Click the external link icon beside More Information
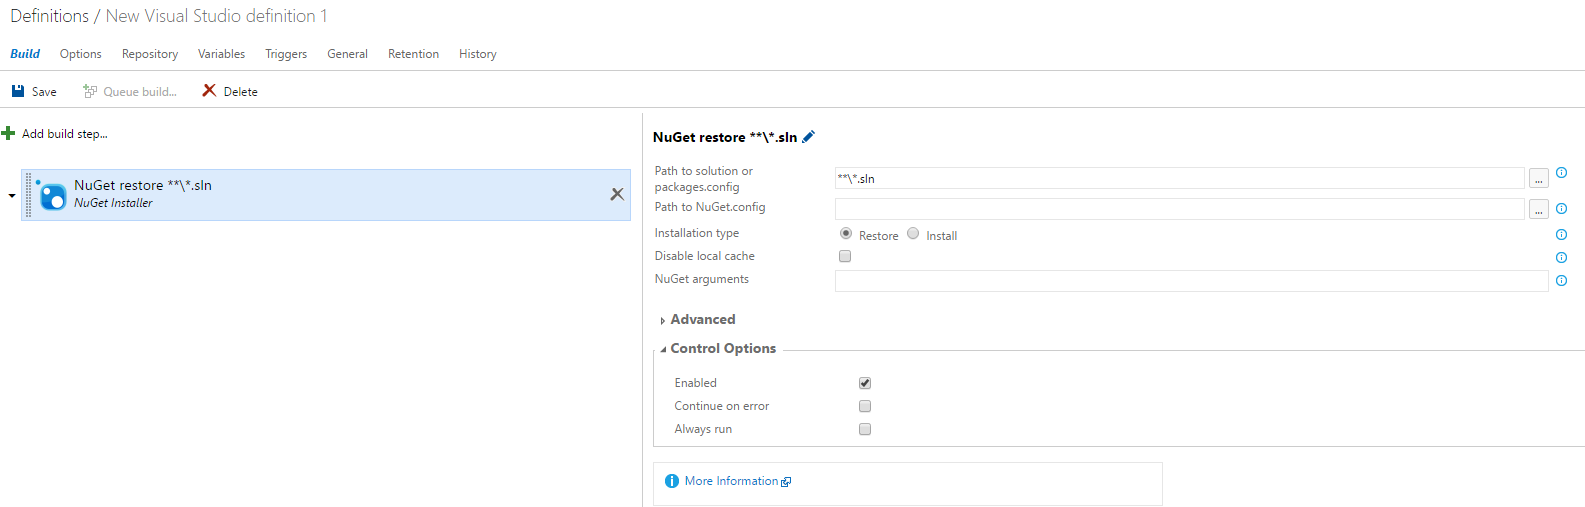1585x507 pixels. (786, 482)
